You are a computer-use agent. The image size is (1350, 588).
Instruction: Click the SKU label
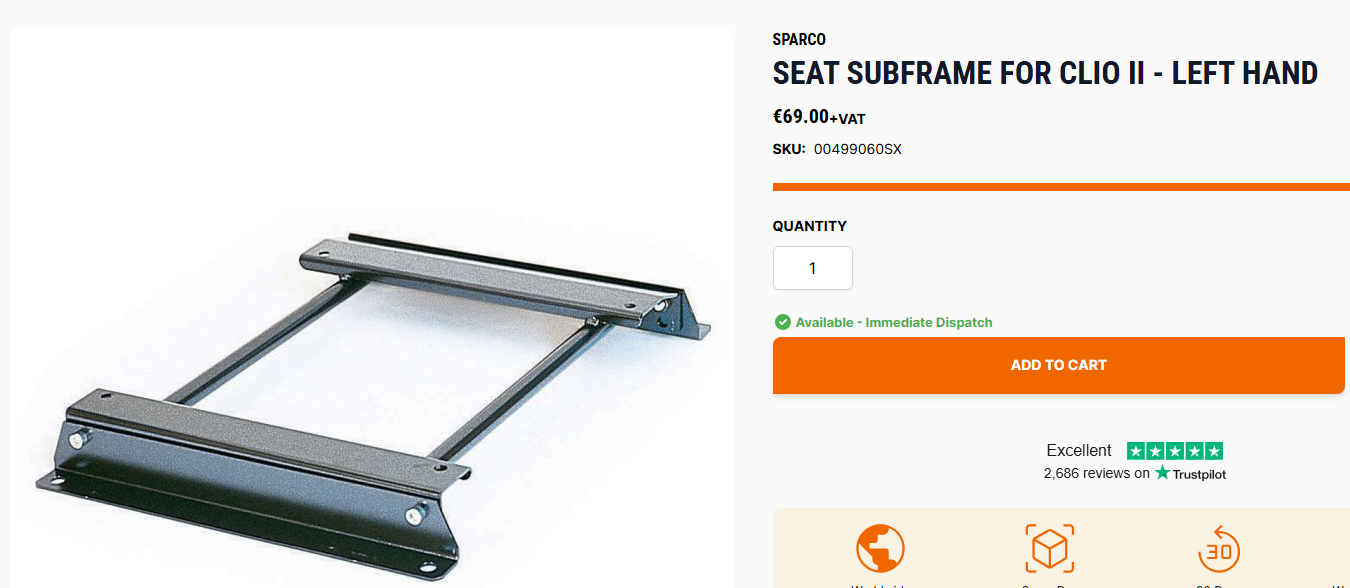(789, 150)
